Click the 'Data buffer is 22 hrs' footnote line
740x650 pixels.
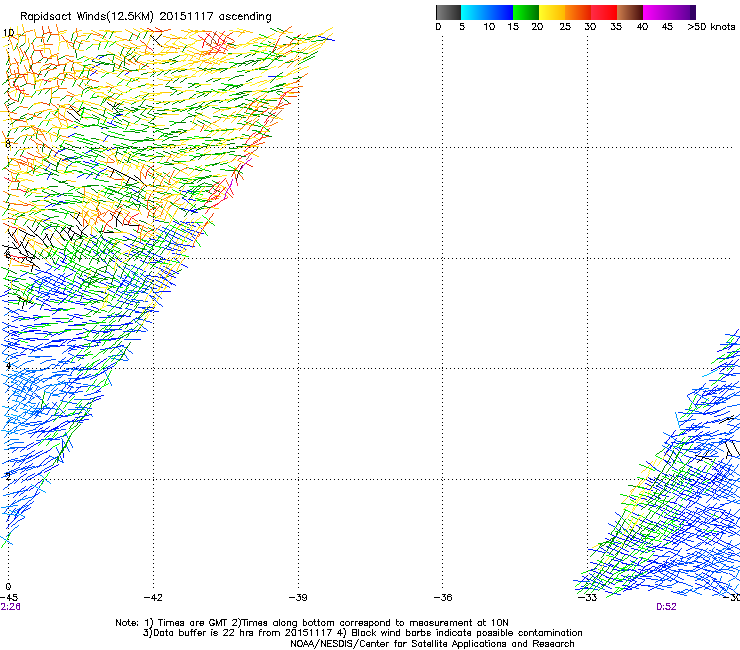pos(362,633)
